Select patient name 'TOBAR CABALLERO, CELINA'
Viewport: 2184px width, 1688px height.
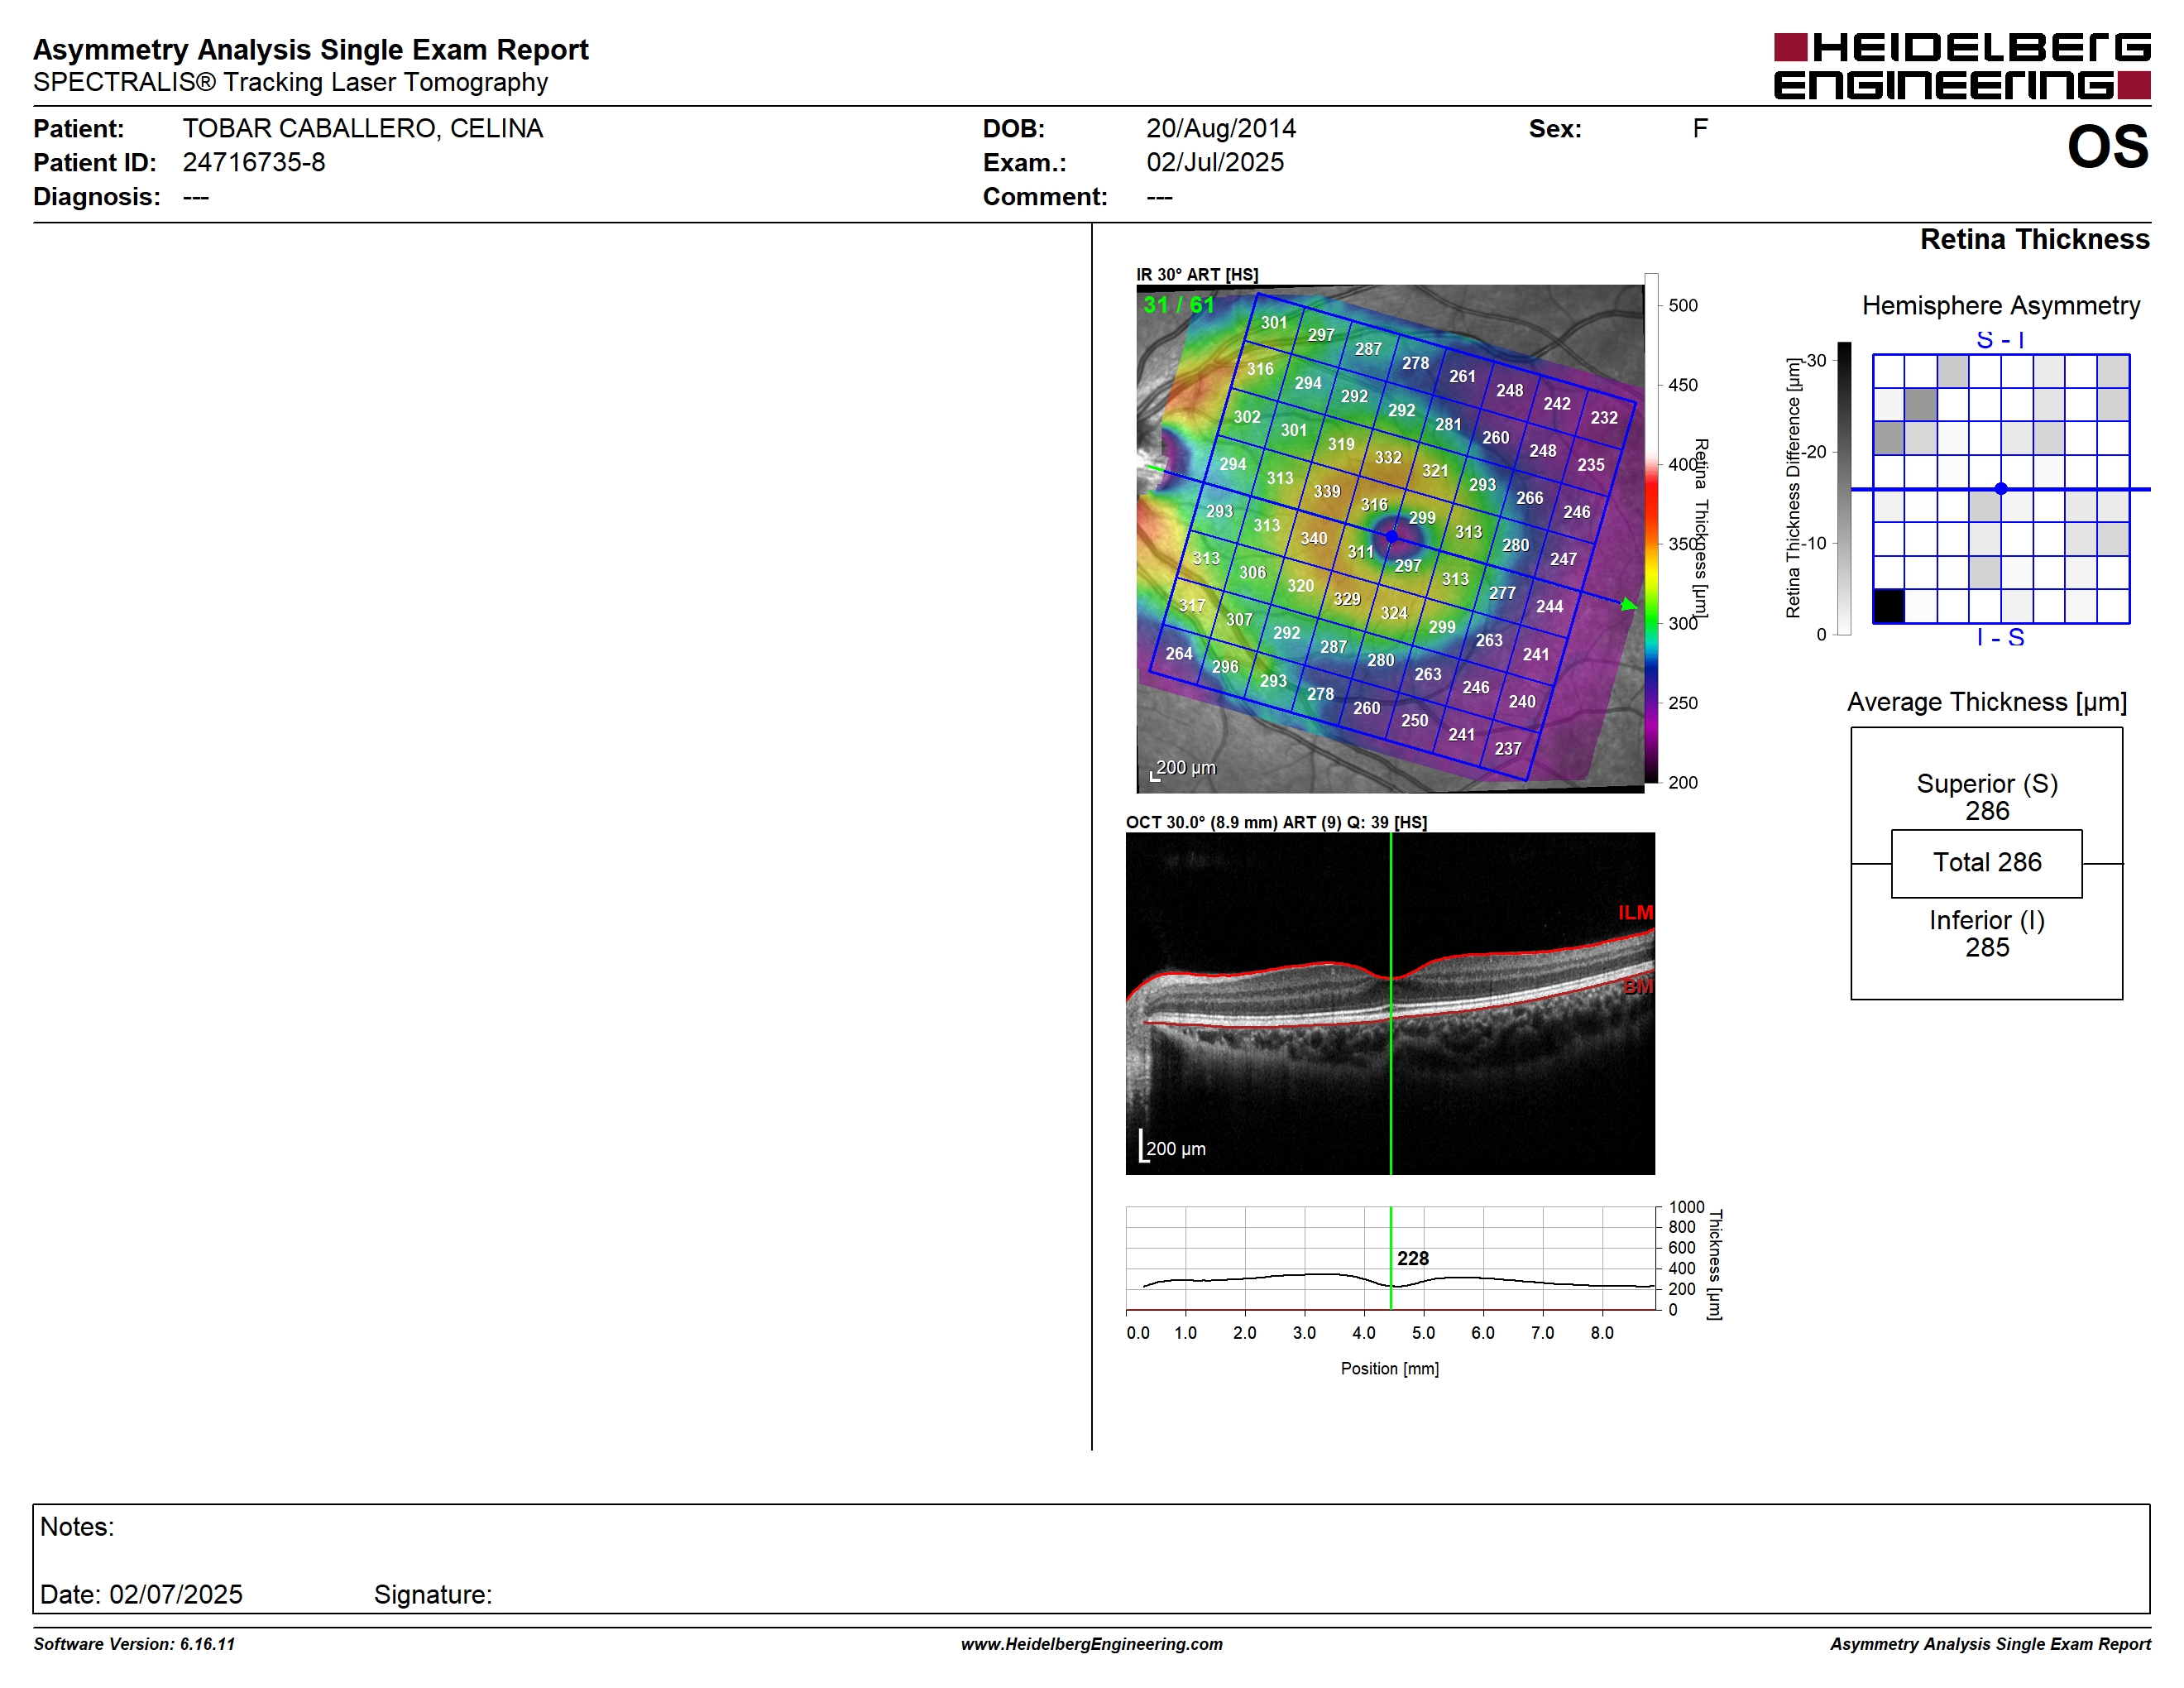tap(363, 128)
